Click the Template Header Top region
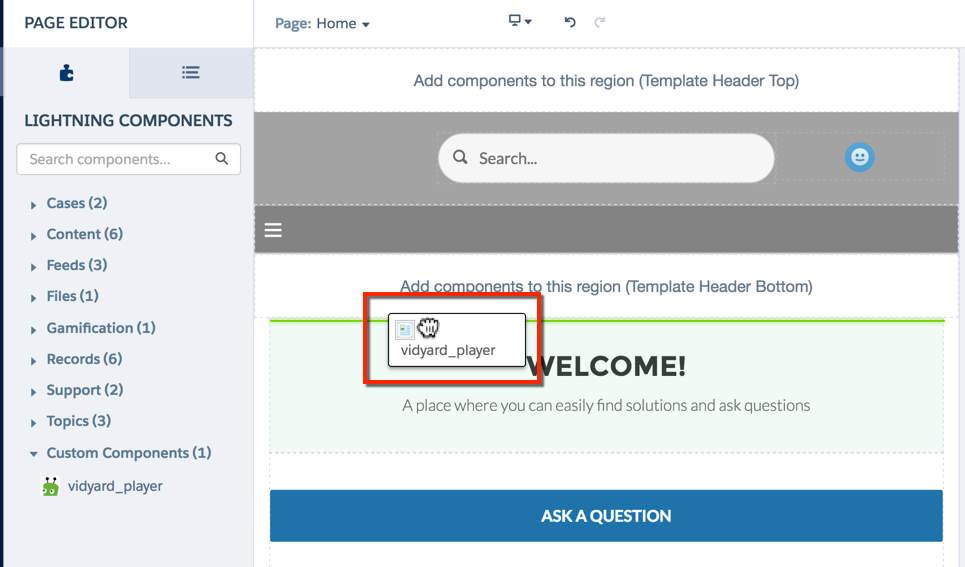This screenshot has width=965, height=567. [x=606, y=81]
